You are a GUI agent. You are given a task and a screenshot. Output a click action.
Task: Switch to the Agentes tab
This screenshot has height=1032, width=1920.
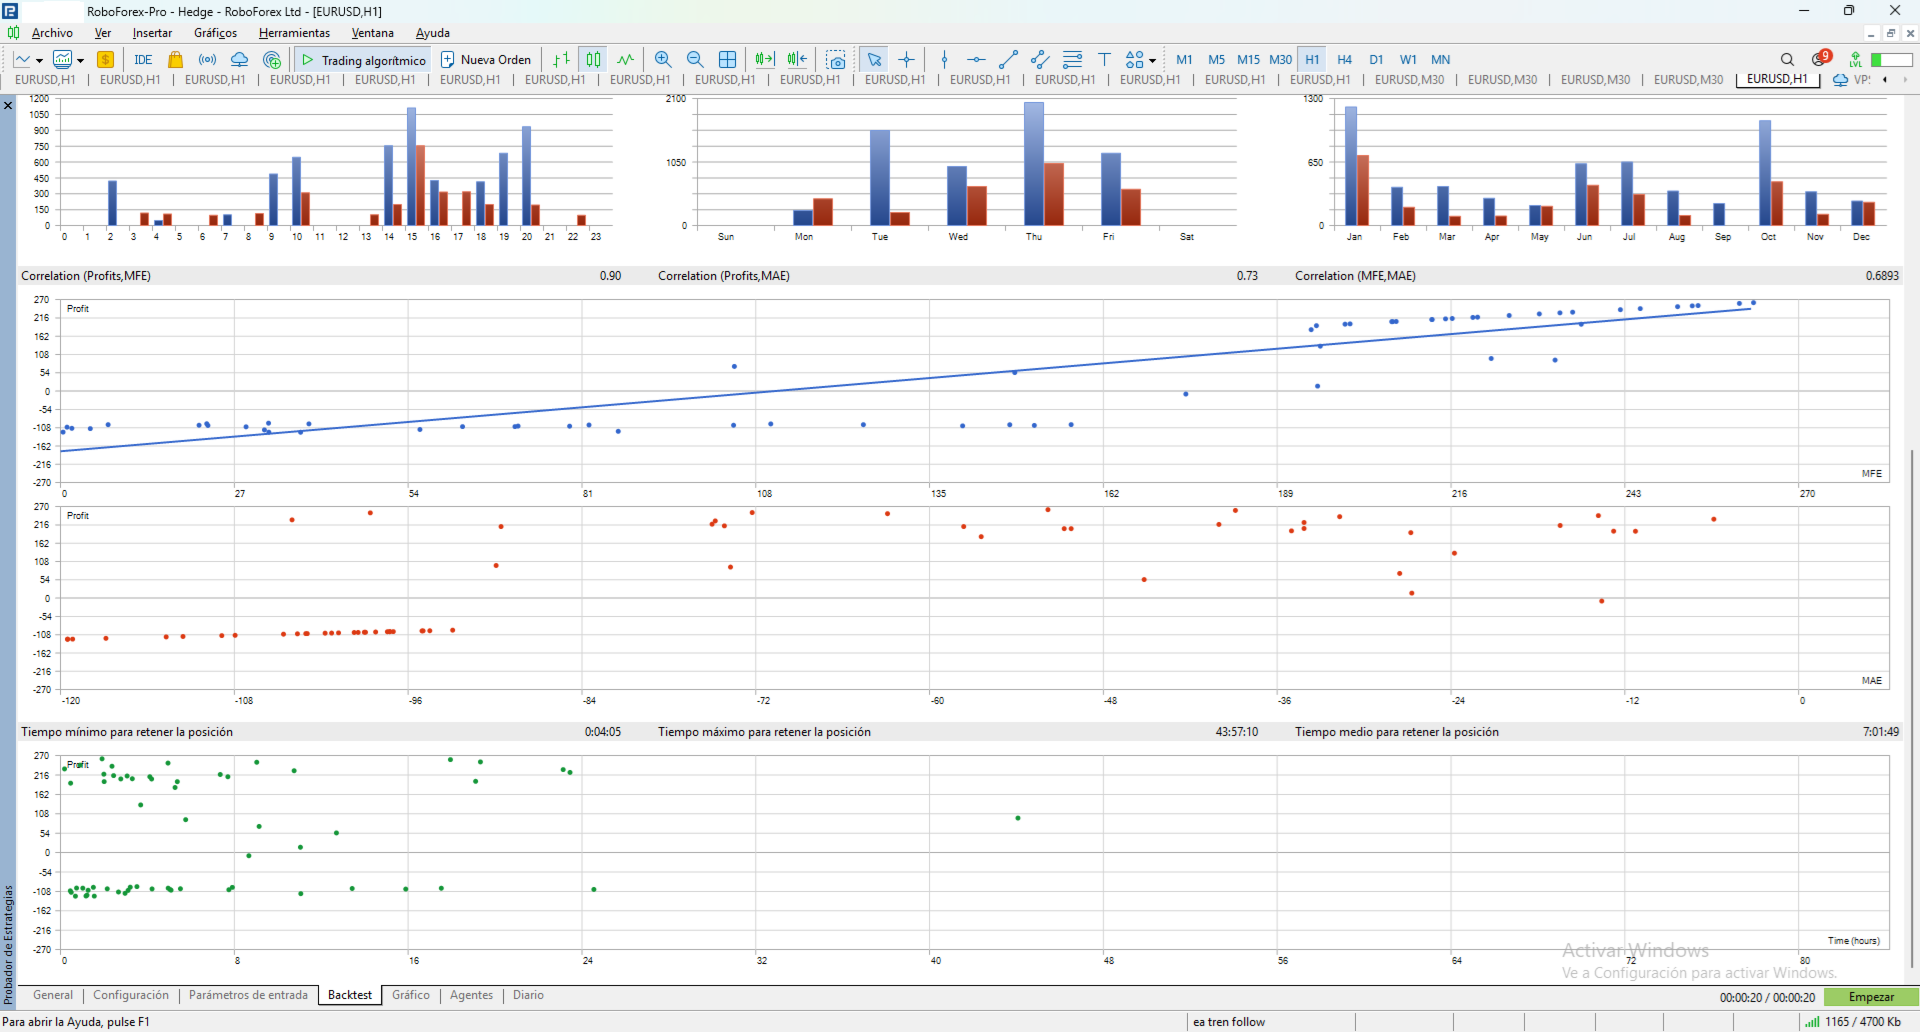[x=471, y=995]
